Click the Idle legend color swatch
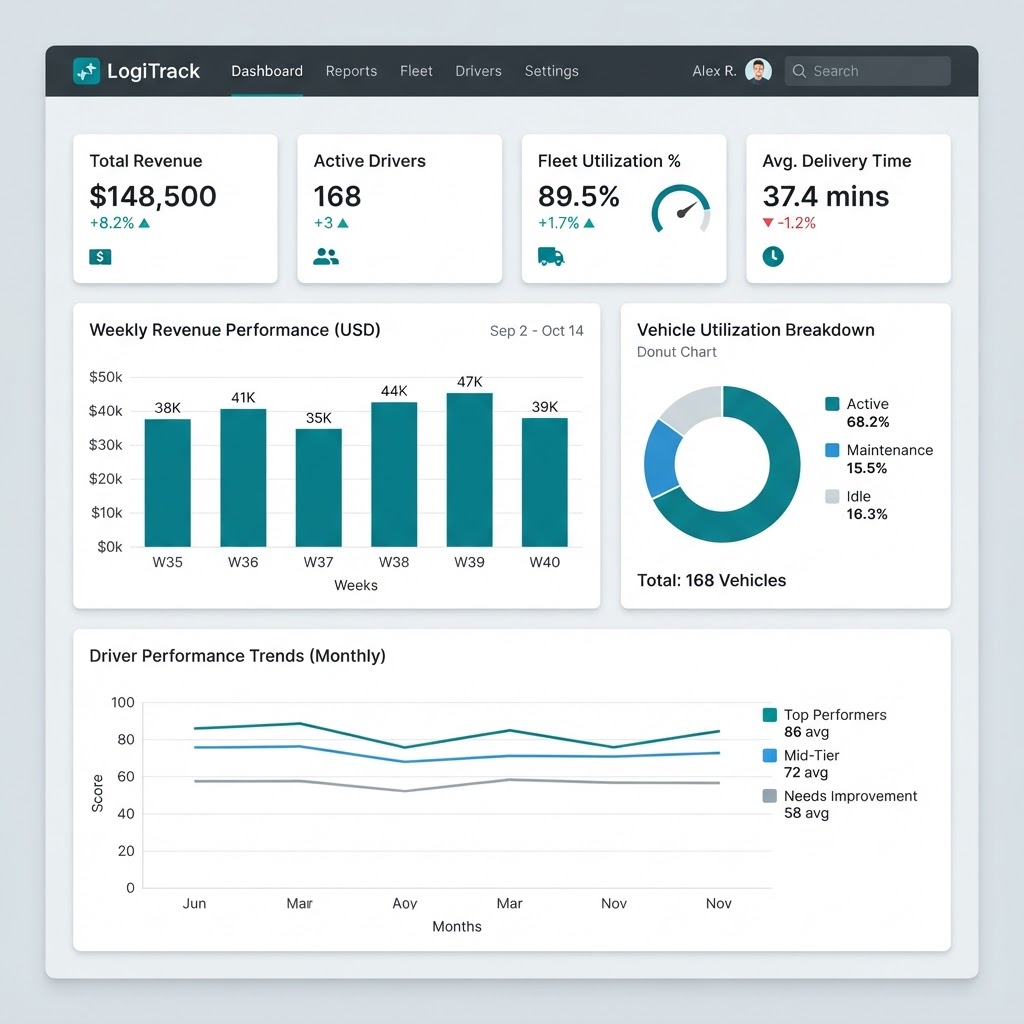Viewport: 1024px width, 1024px height. click(832, 496)
